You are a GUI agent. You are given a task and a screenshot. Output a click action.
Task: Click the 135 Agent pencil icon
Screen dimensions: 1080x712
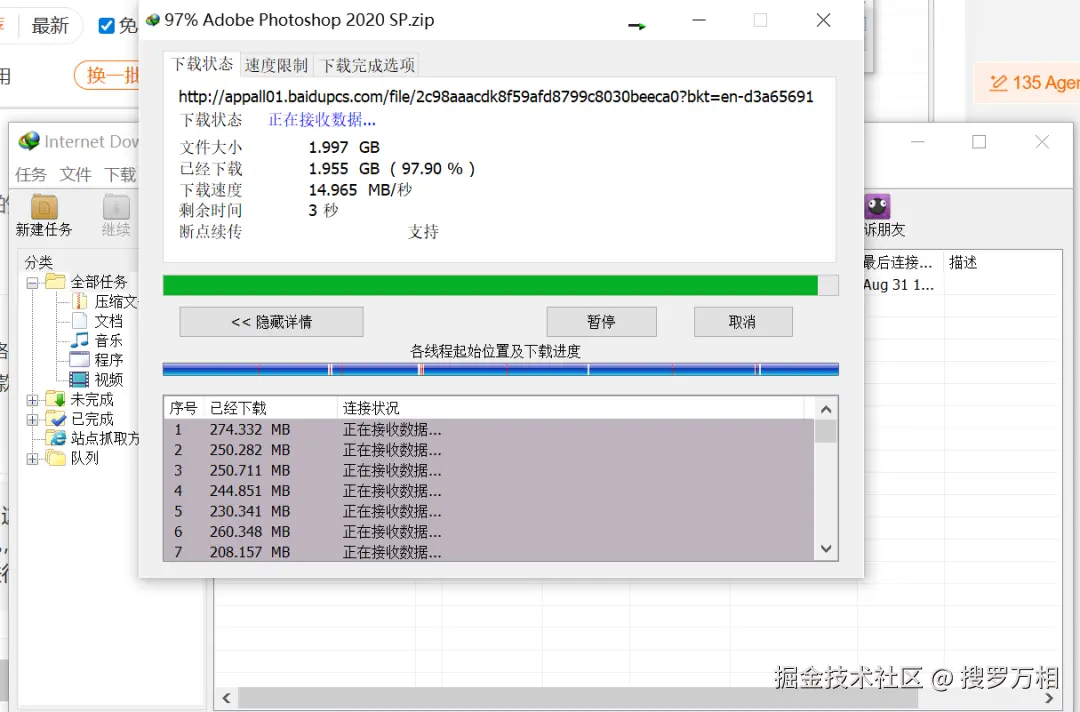[x=998, y=83]
